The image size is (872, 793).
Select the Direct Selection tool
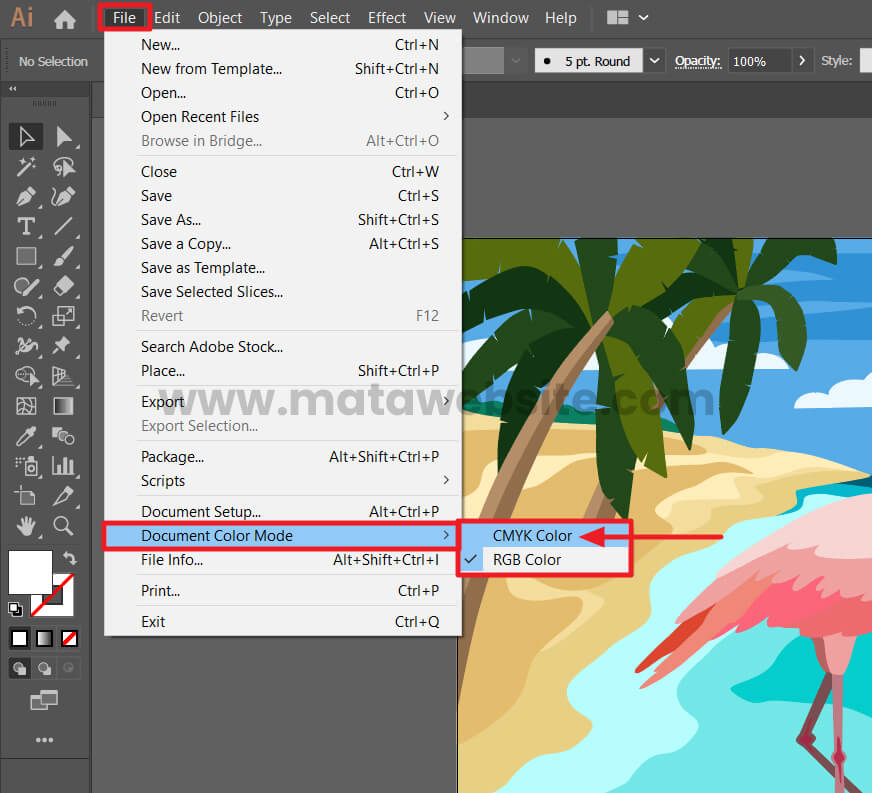coord(63,136)
